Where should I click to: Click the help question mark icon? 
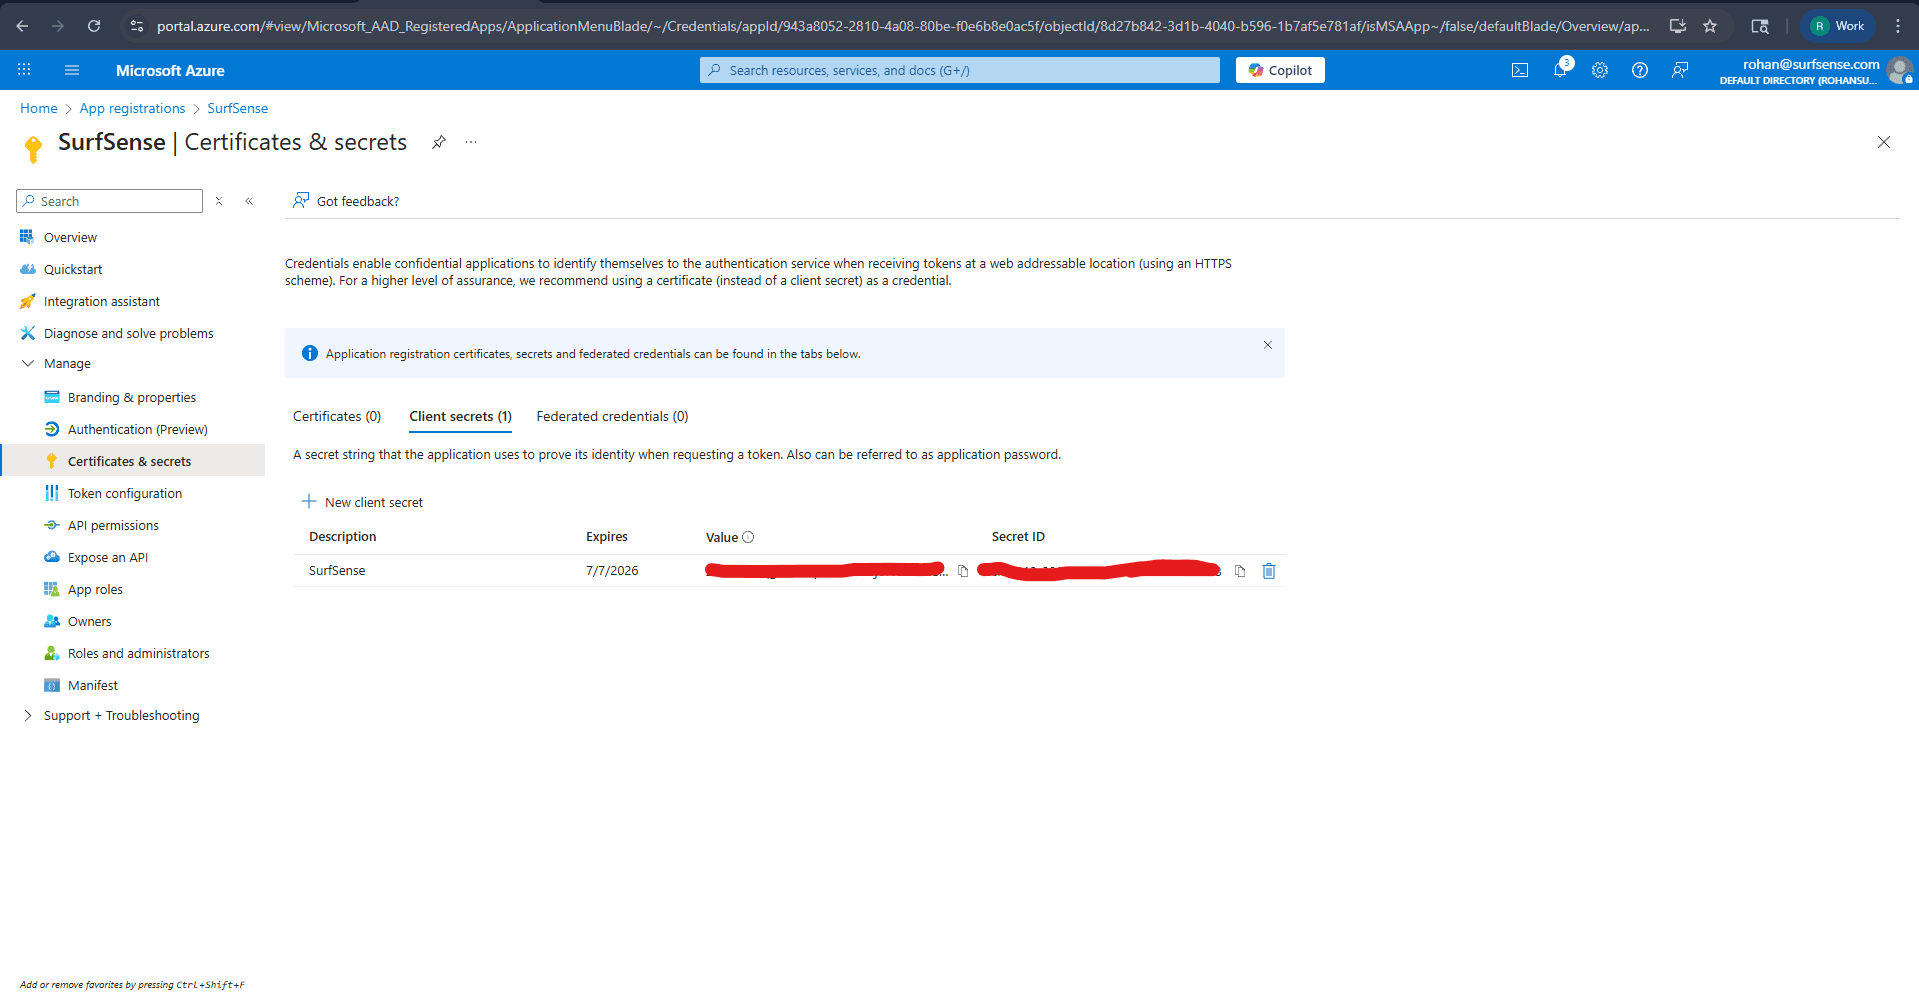coord(1640,70)
